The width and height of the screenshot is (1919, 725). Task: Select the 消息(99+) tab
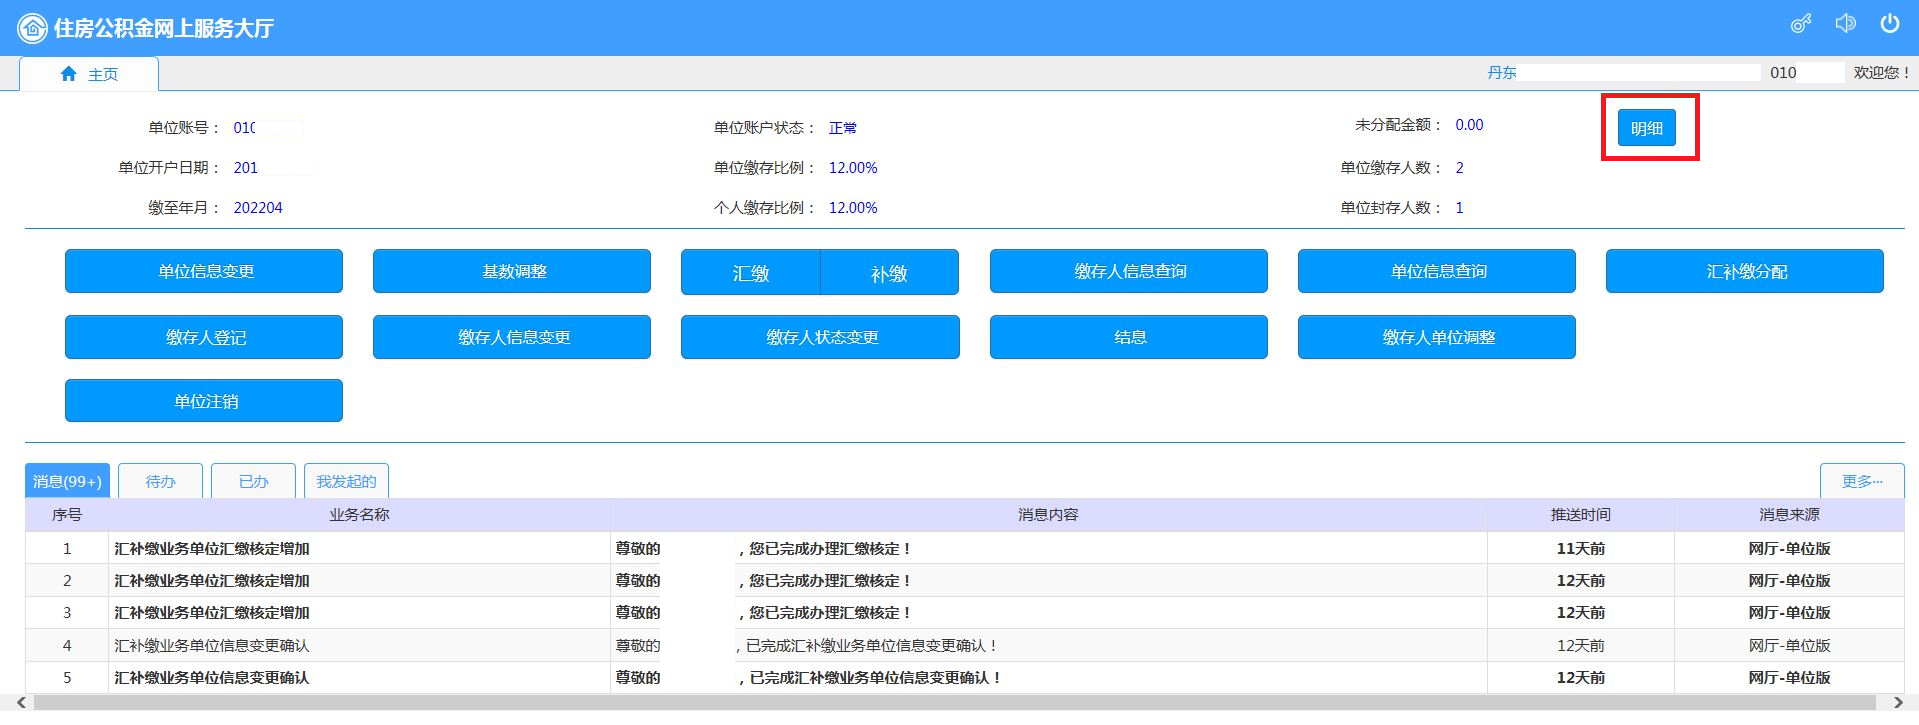tap(67, 481)
